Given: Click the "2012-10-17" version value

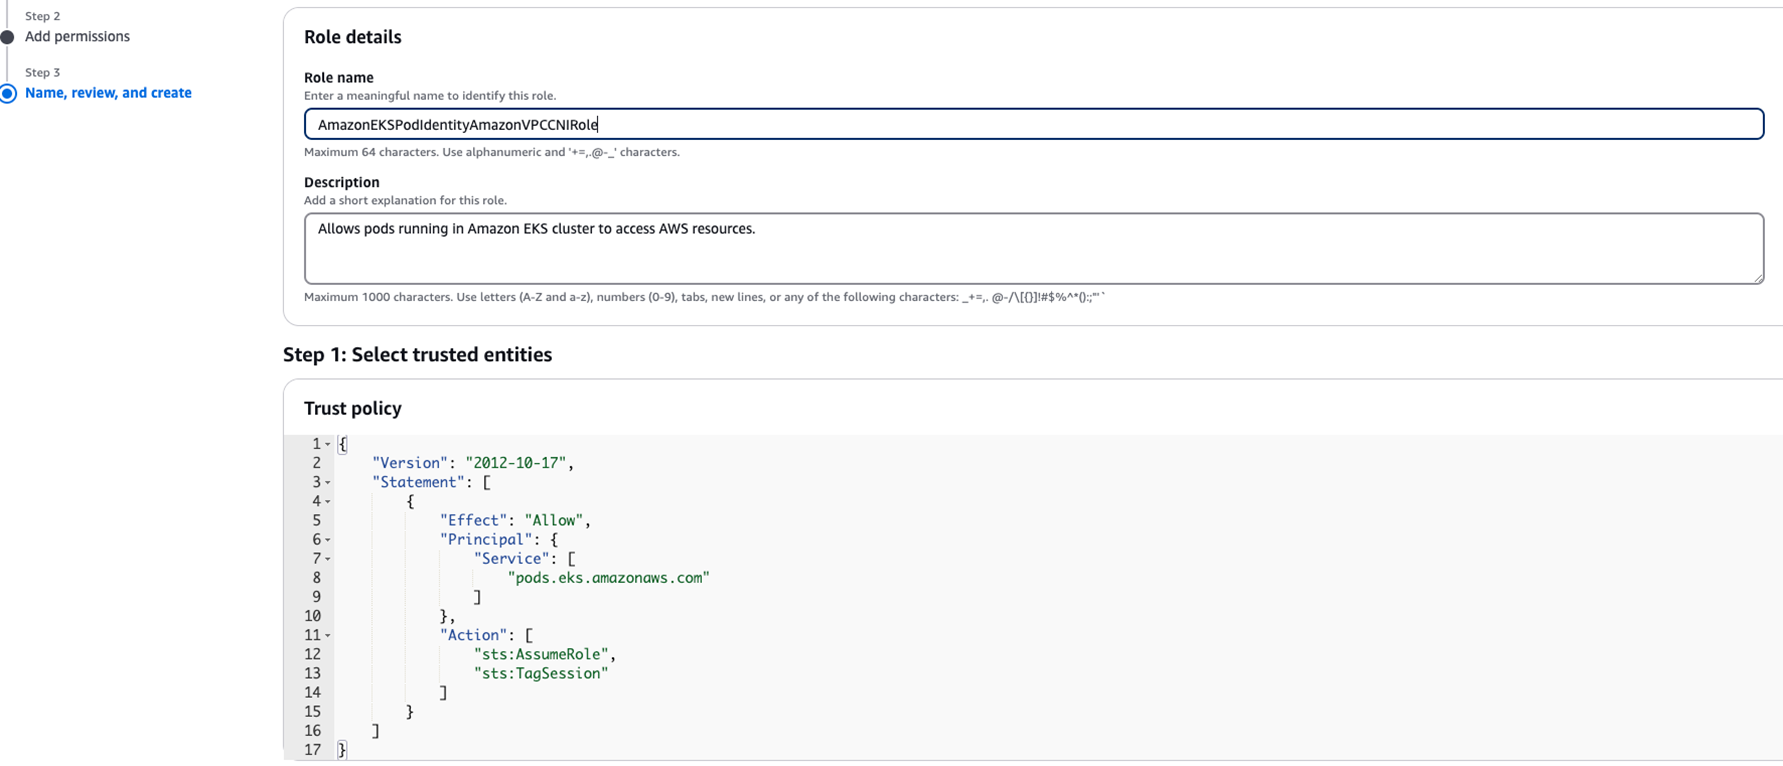Looking at the screenshot, I should tap(516, 463).
